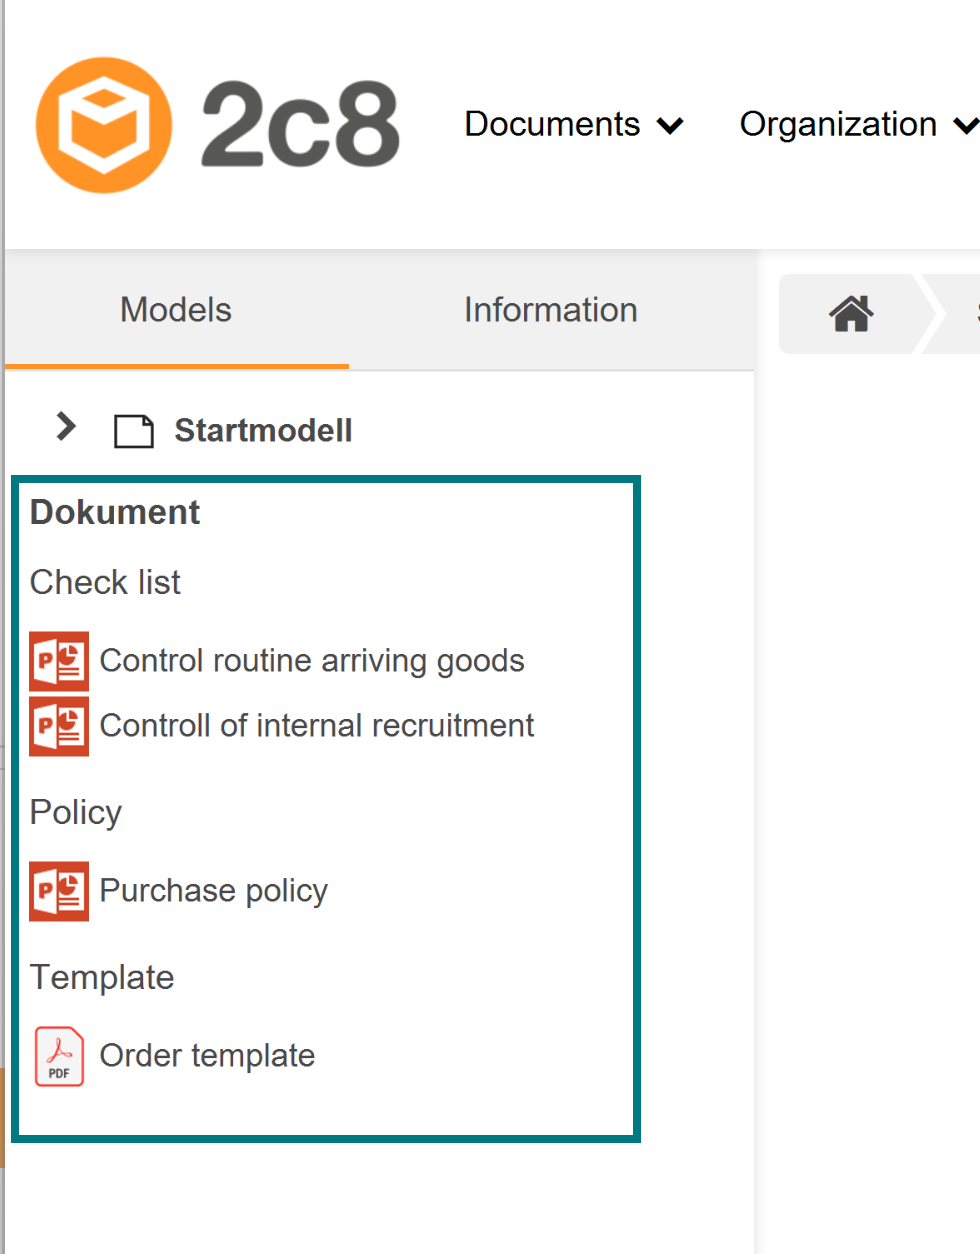Expand the Startmodell tree node chevron
The height and width of the screenshot is (1254, 980).
[x=66, y=426]
